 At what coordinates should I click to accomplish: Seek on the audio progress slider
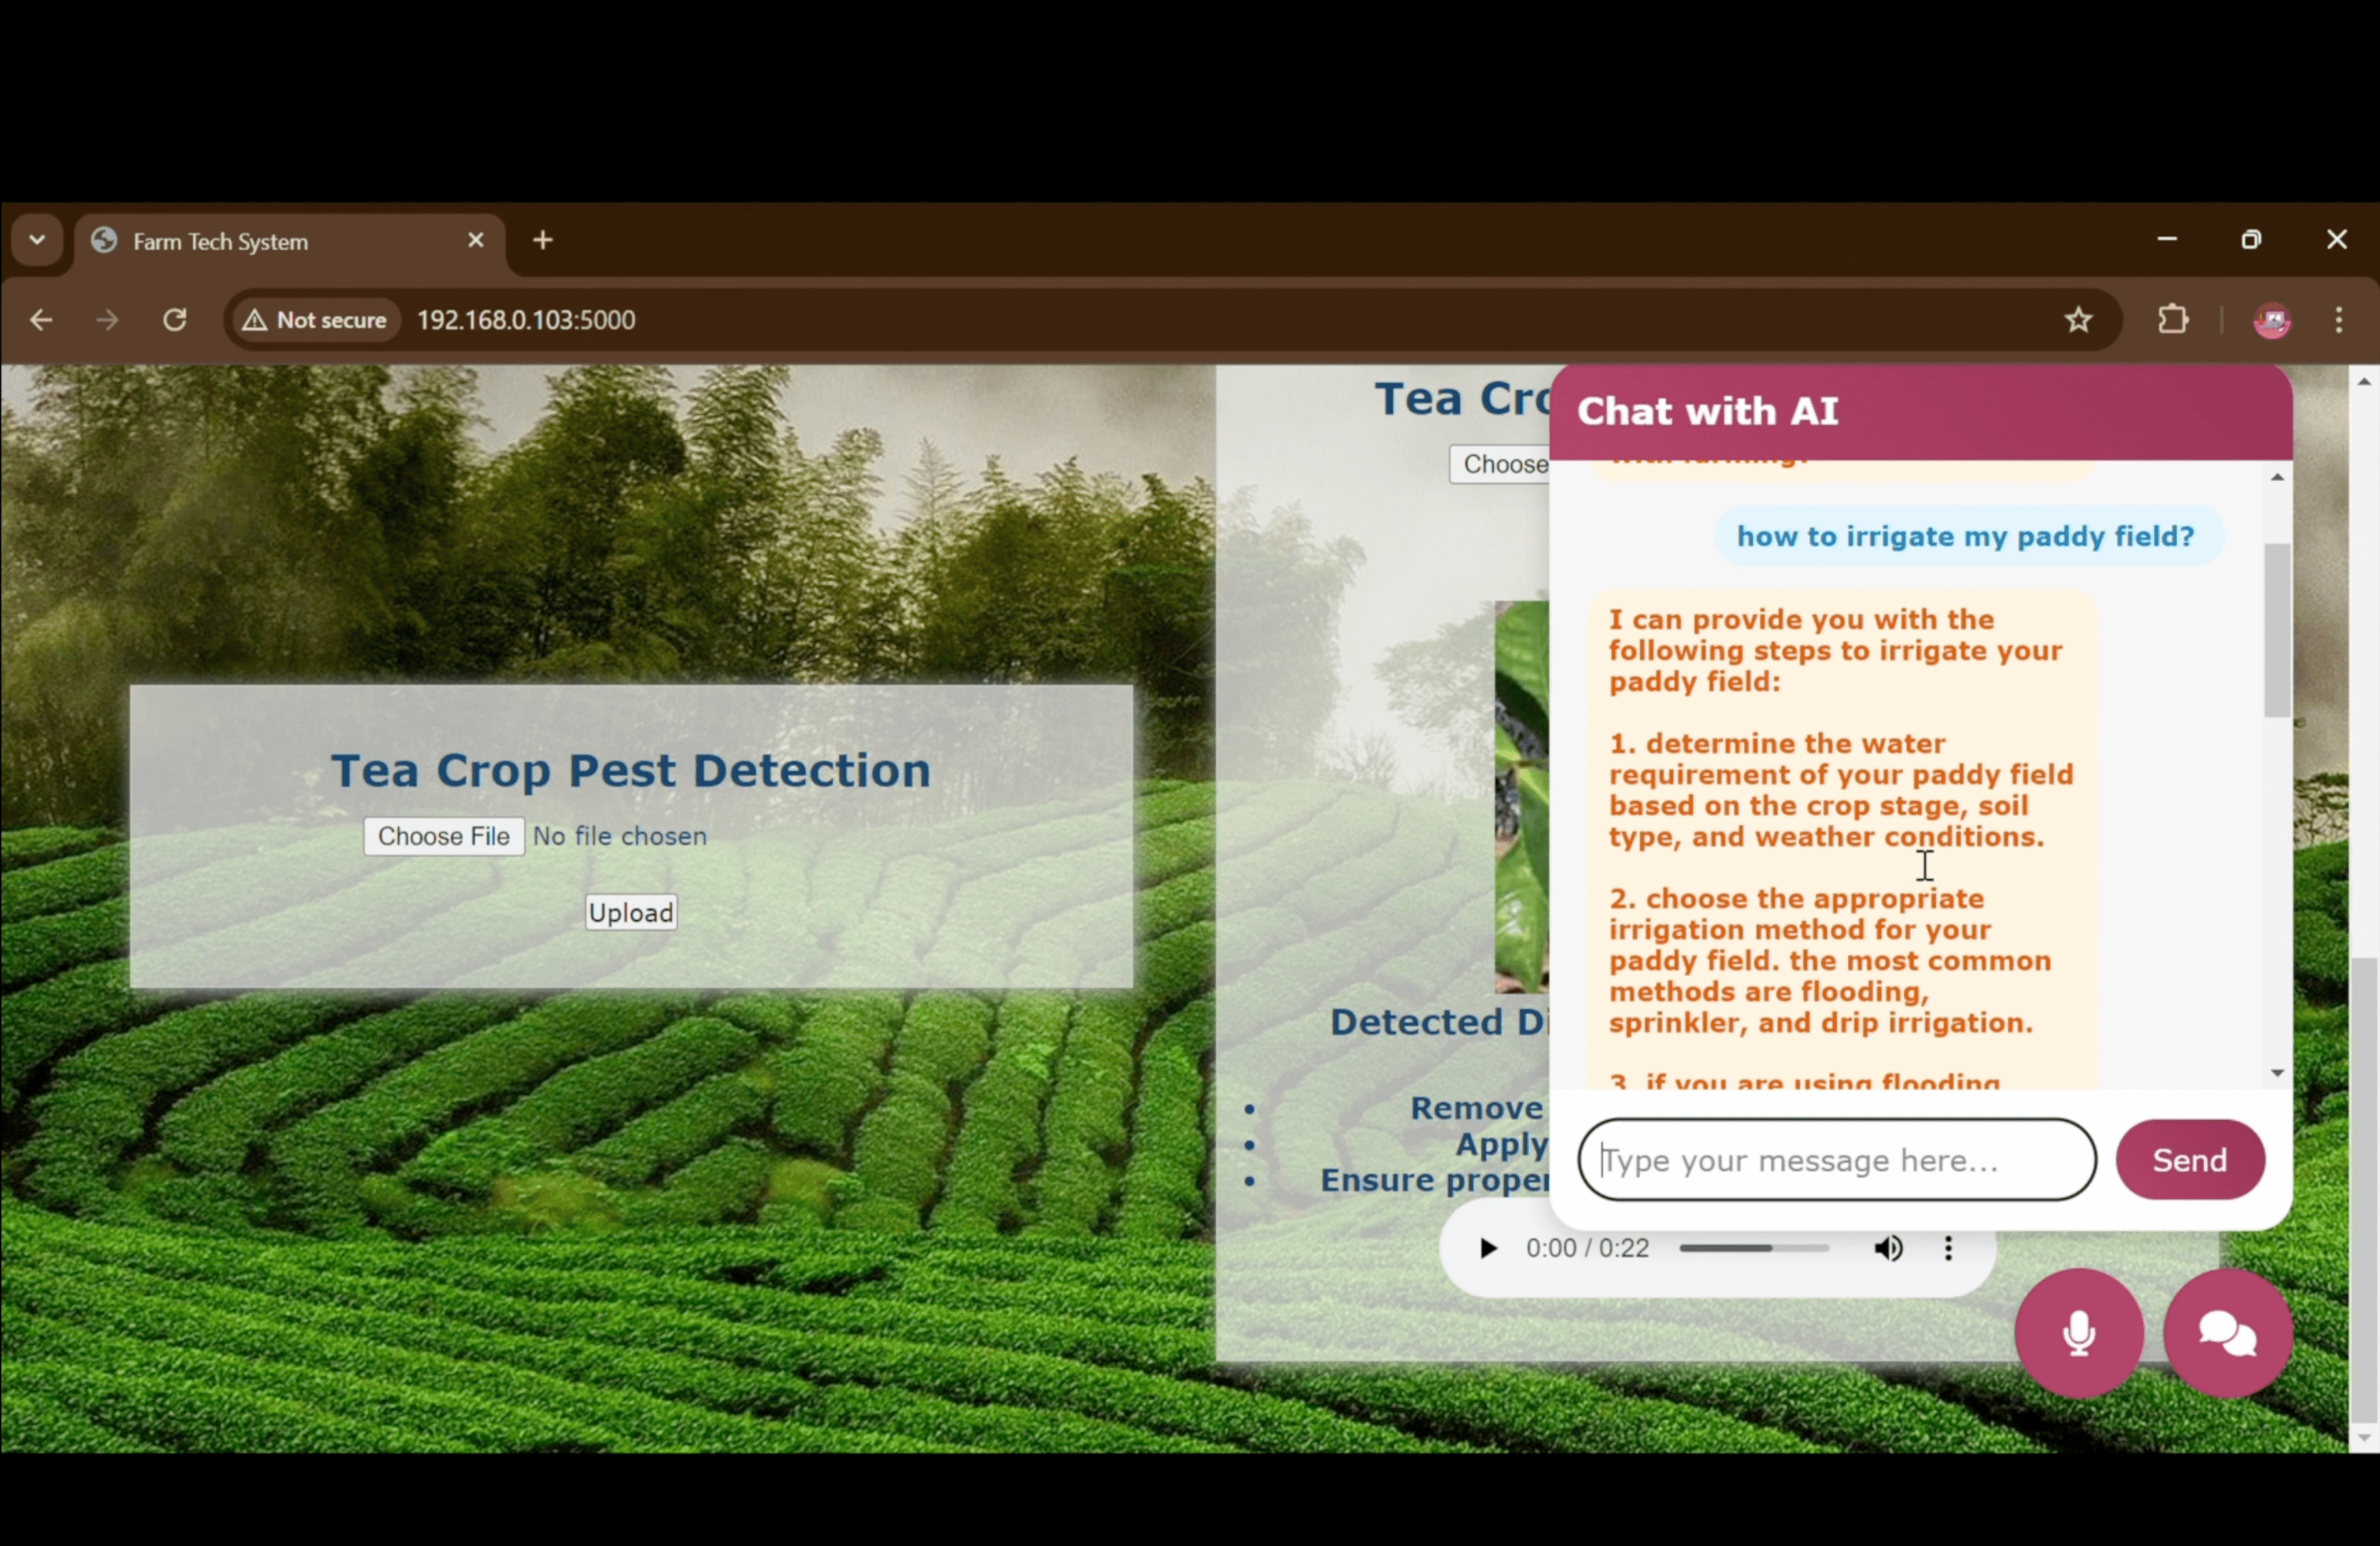[x=1754, y=1248]
